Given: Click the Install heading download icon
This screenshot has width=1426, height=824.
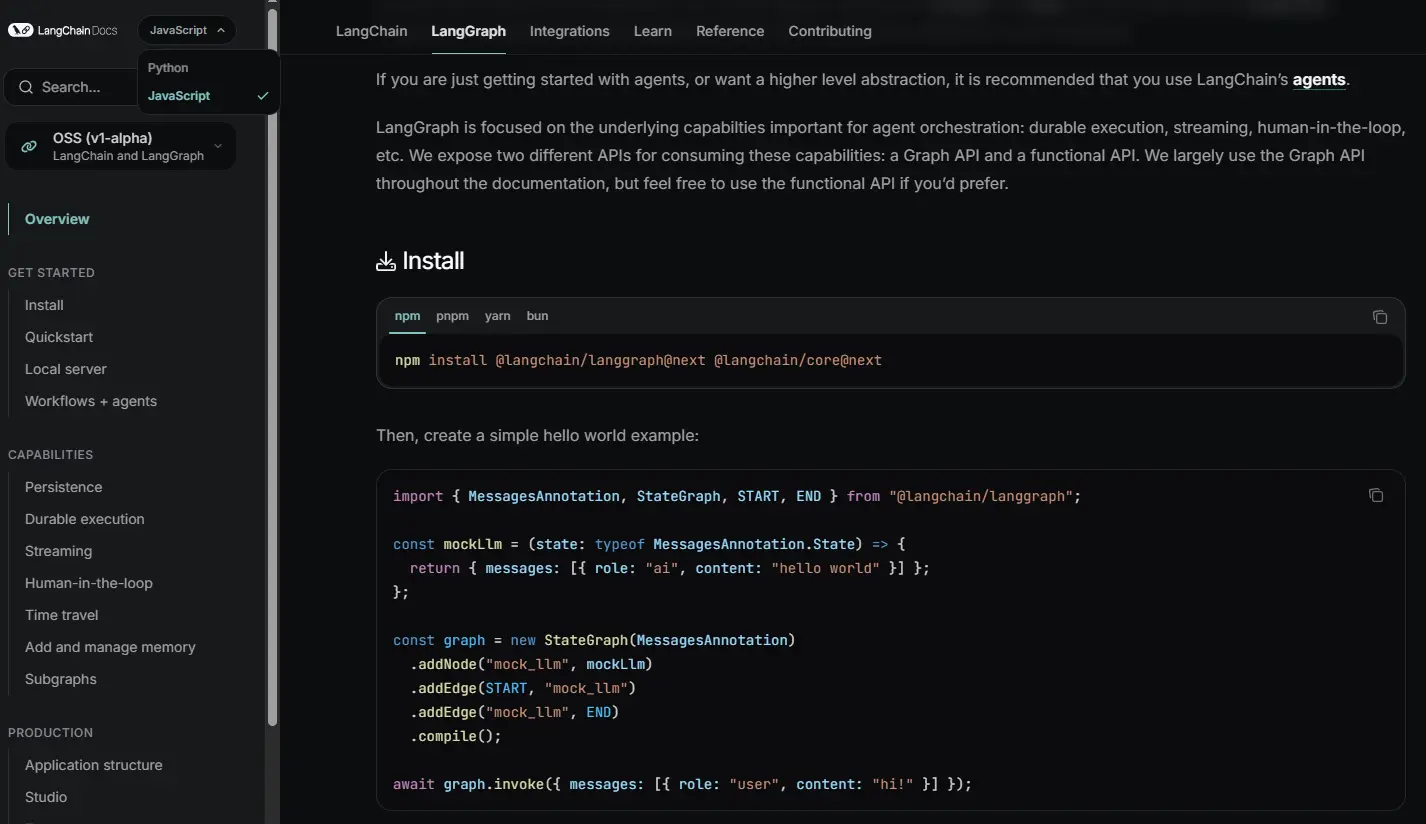Looking at the screenshot, I should [386, 261].
